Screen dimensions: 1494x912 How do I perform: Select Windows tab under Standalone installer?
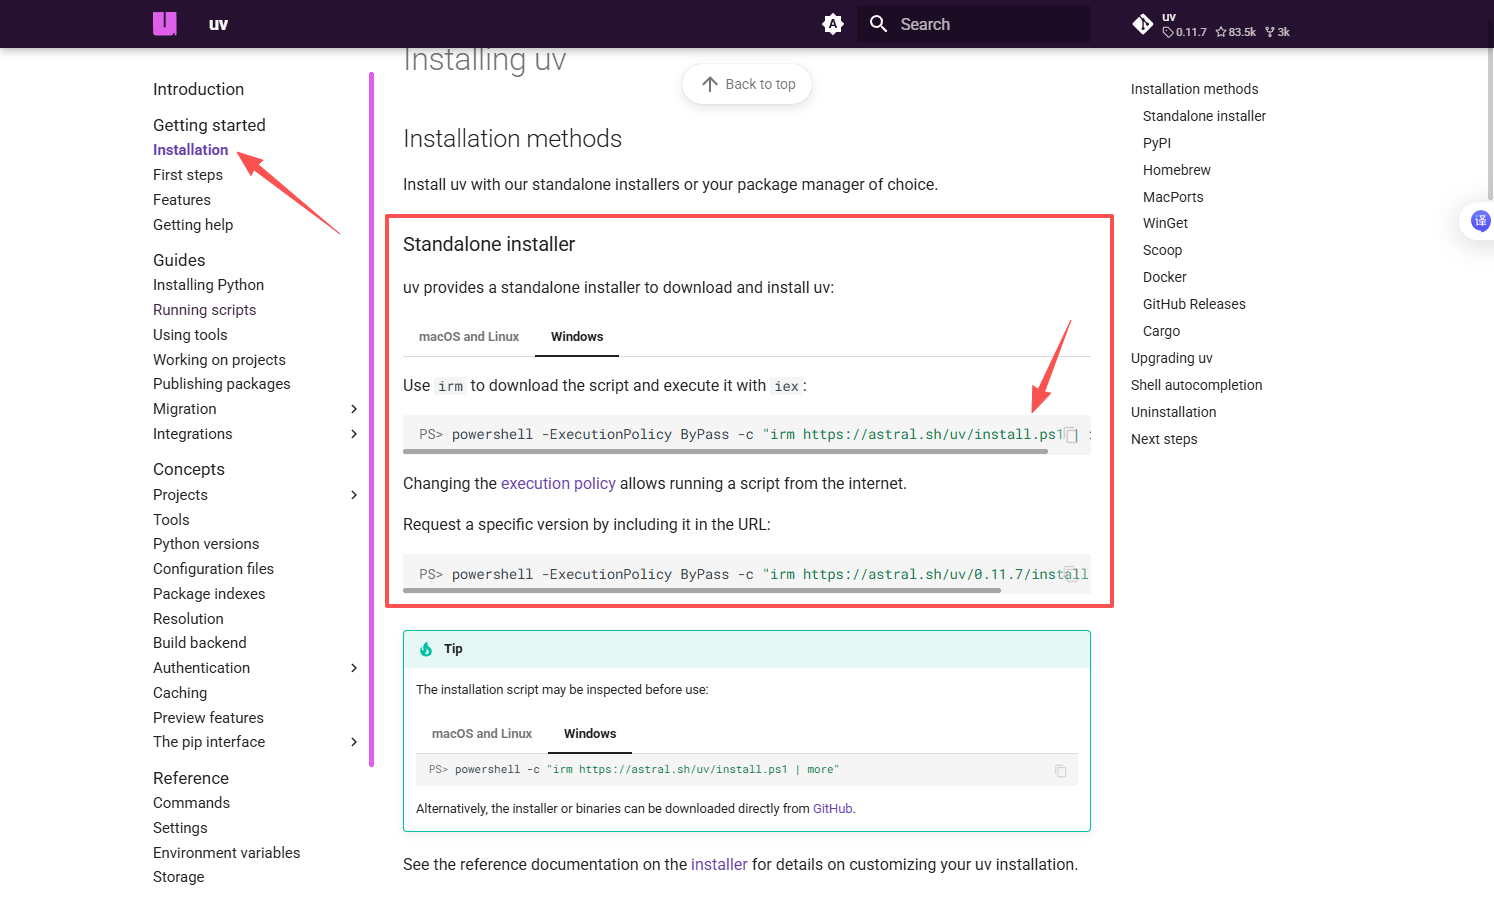click(x=577, y=337)
